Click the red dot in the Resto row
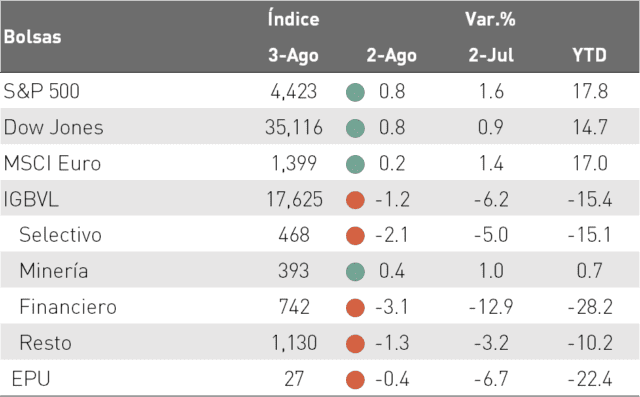This screenshot has width=640, height=397. click(355, 344)
